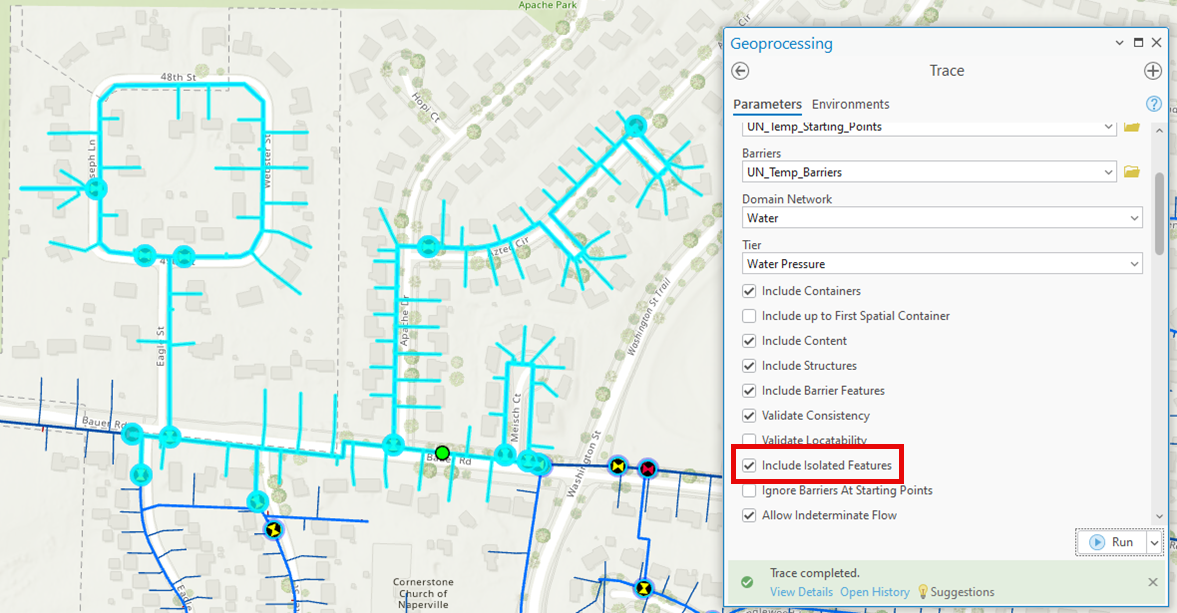Select cyan valve on Aztec Cir
Viewport: 1177px width, 613px height.
pyautogui.click(x=428, y=246)
